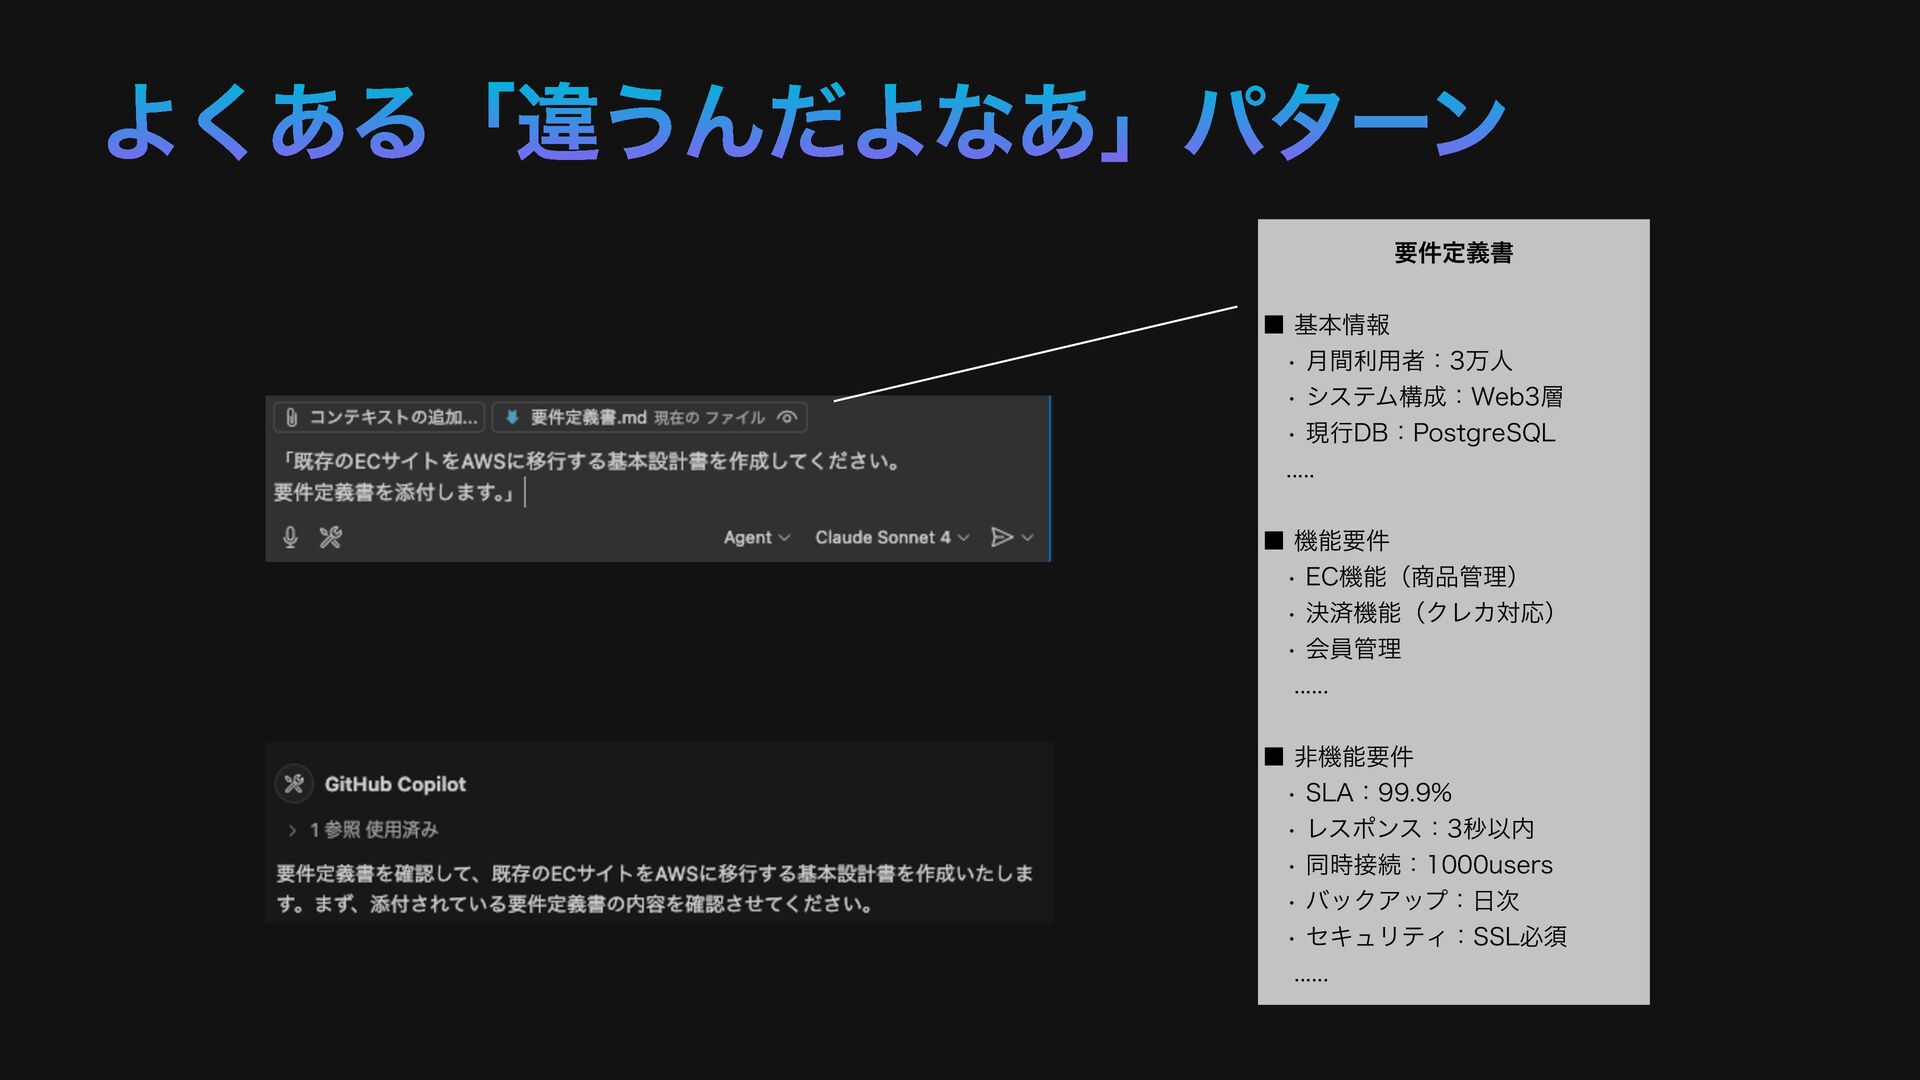Toggle the eye icon on 要件定義書.md chip
Image resolution: width=1920 pixels, height=1080 pixels.
pos(787,418)
